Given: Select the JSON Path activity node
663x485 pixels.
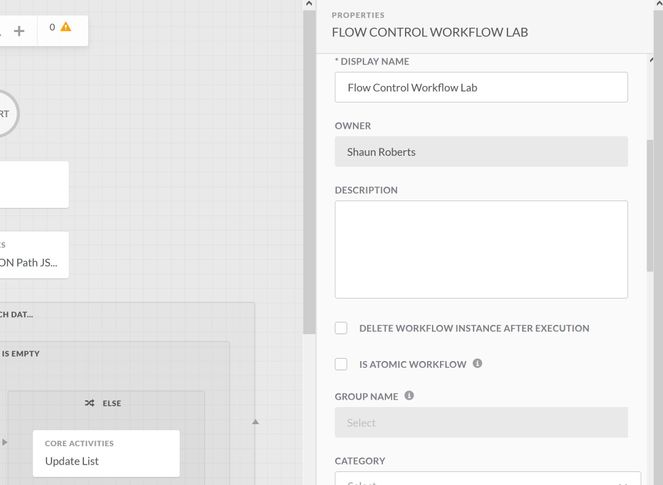Looking at the screenshot, I should (x=34, y=255).
